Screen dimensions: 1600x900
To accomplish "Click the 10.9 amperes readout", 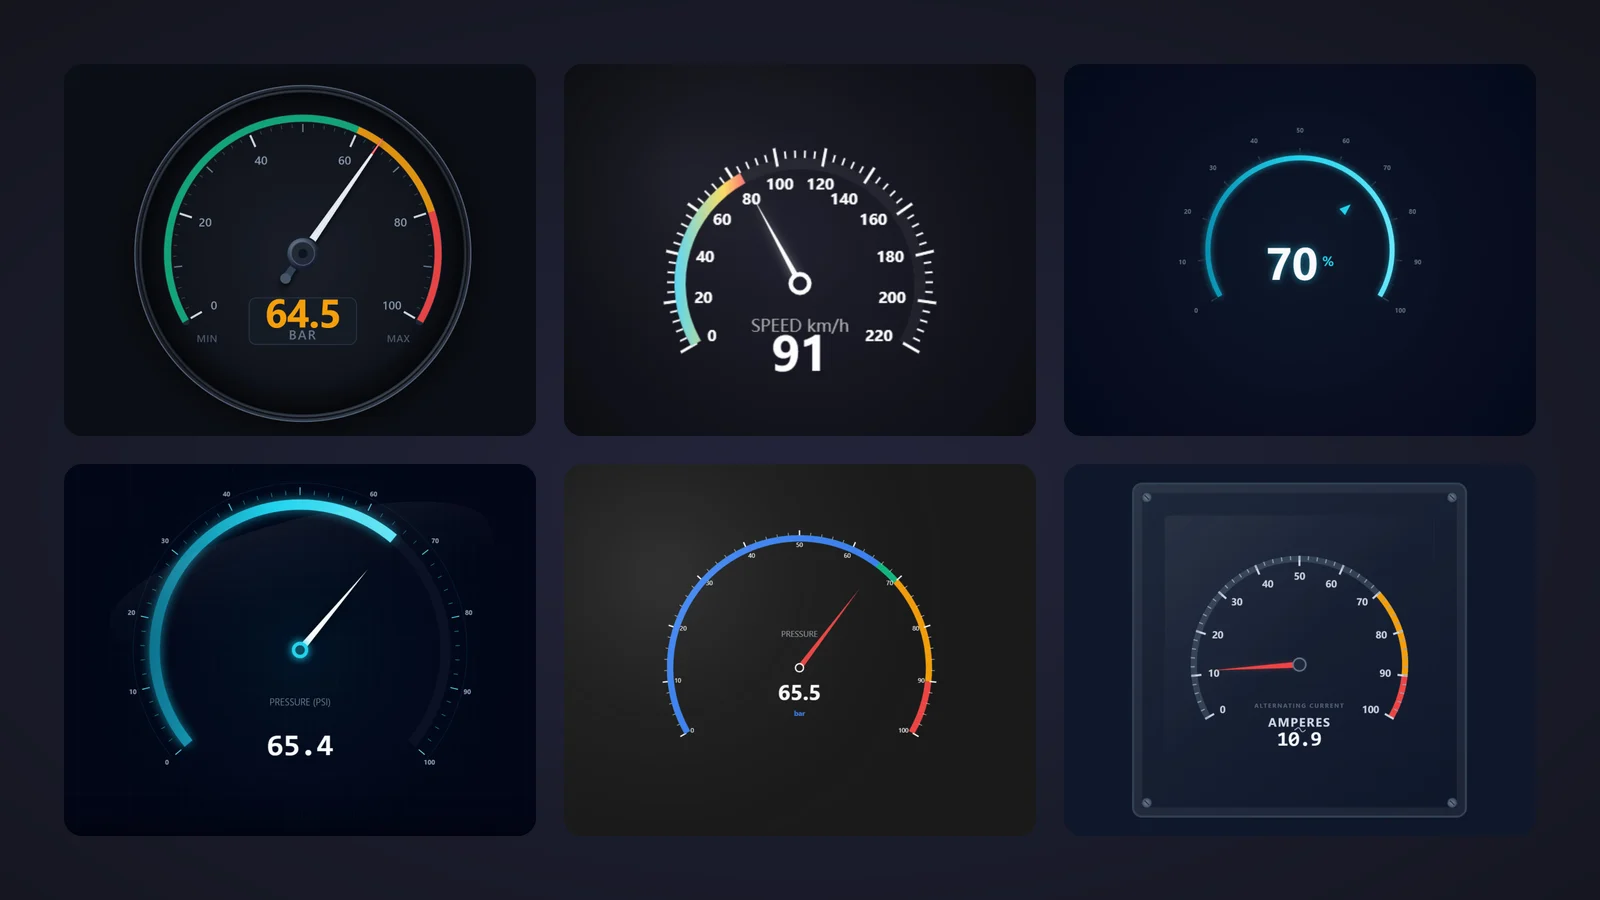I will point(1299,739).
